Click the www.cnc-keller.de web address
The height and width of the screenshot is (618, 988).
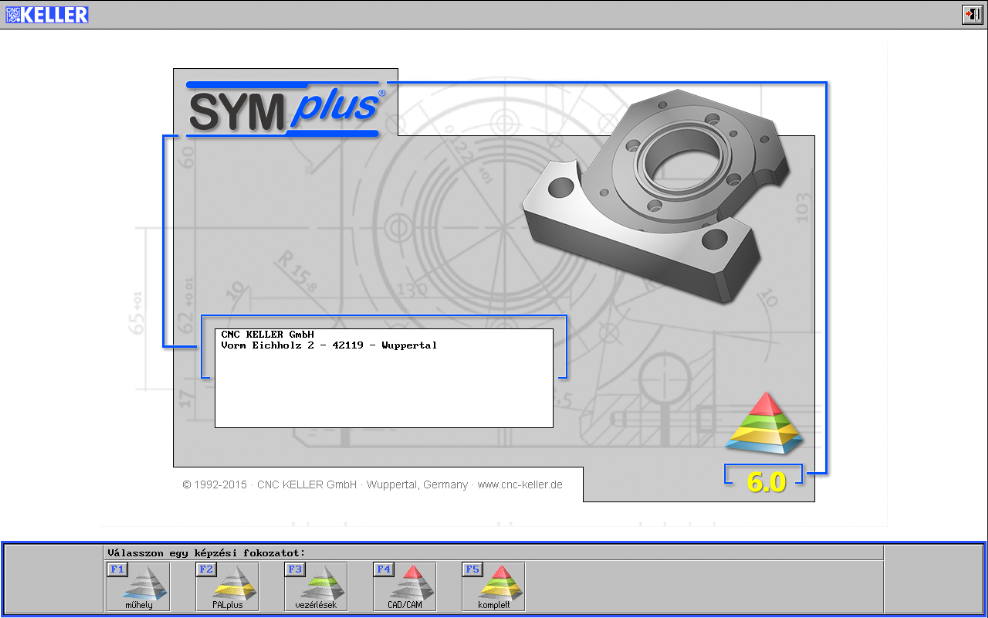[520, 484]
